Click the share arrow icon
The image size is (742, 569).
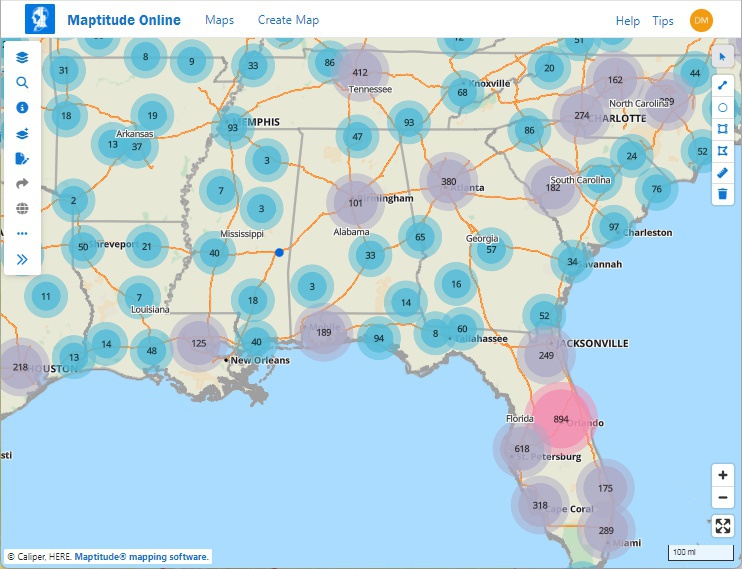pyautogui.click(x=22, y=184)
